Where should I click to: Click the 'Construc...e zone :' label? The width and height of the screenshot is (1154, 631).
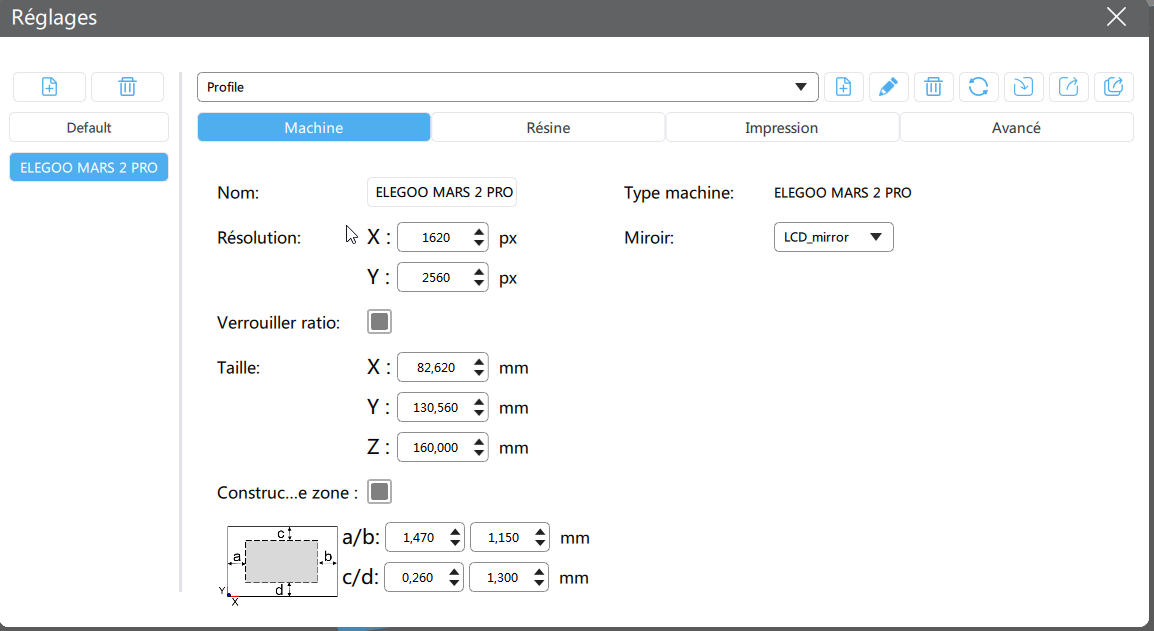287,493
